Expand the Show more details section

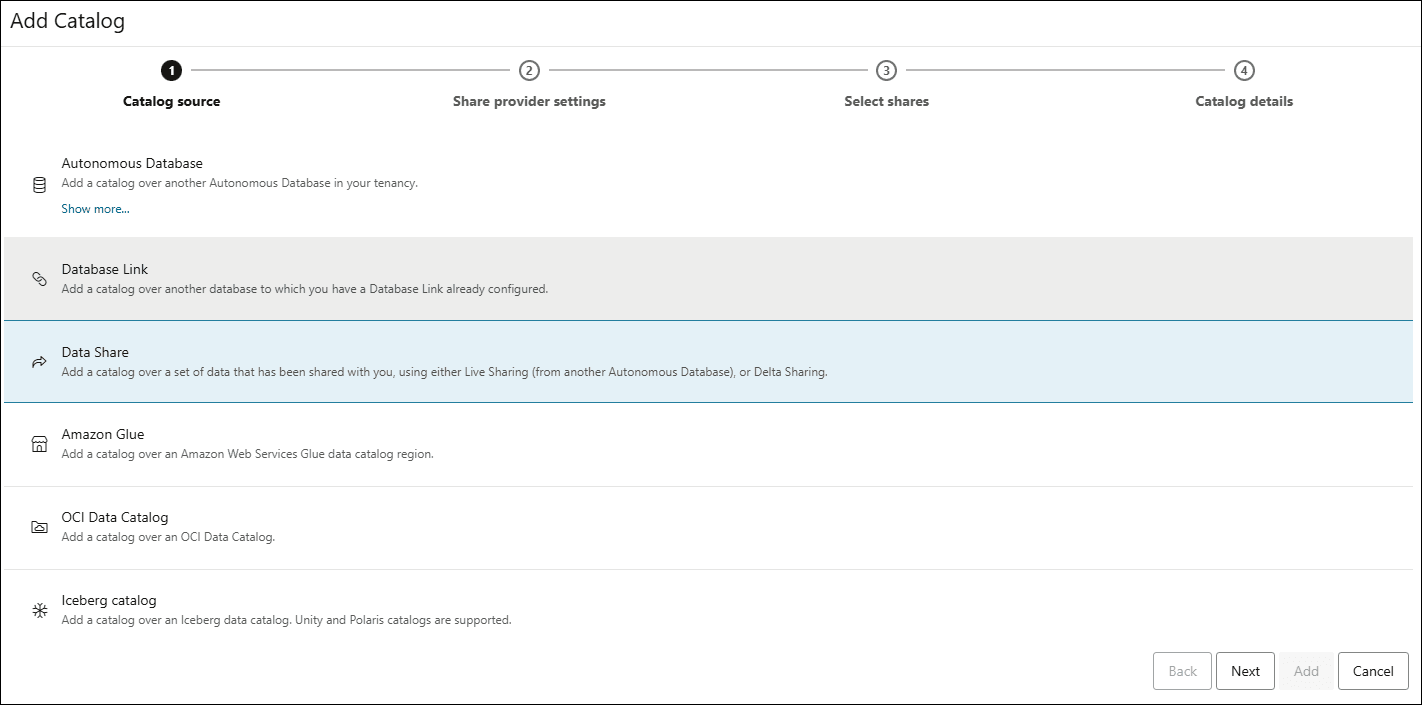(x=95, y=208)
